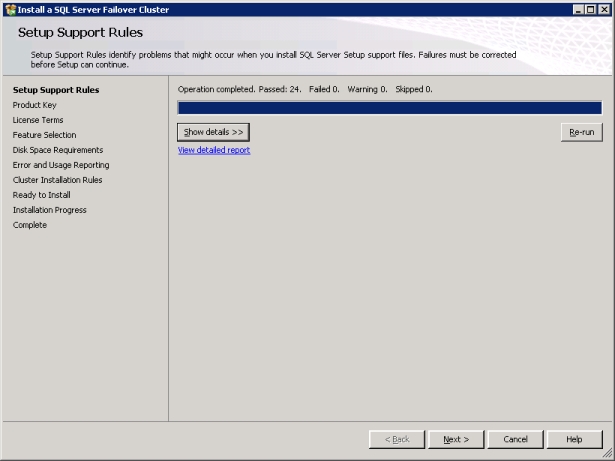
Task: Click the Operation completed status text
Action: [305, 89]
